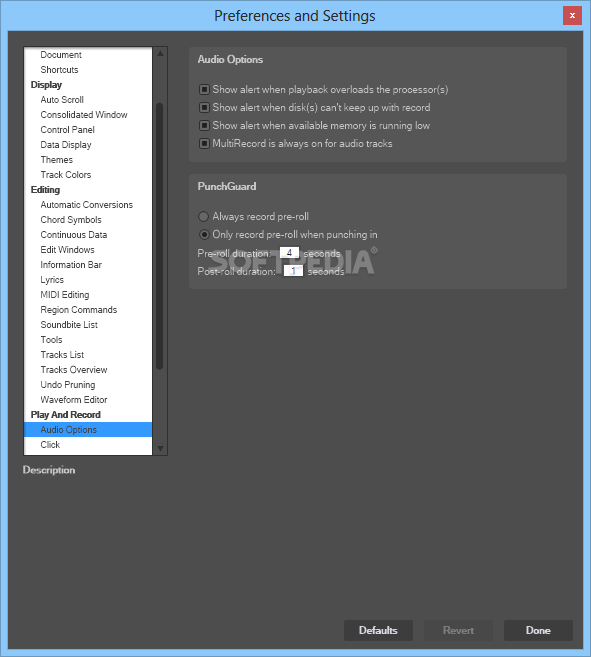Click the category list scroll up arrow
This screenshot has height=657, width=591.
[x=160, y=54]
